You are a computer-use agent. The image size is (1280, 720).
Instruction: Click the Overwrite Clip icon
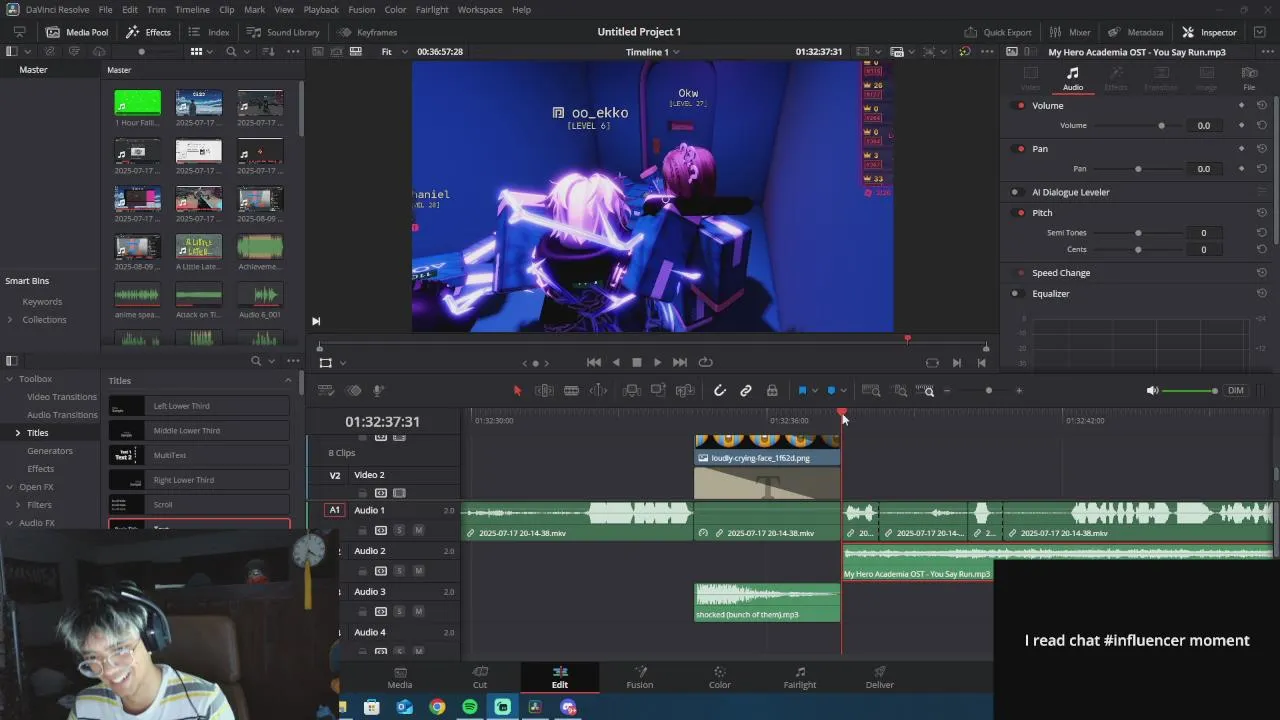click(658, 391)
